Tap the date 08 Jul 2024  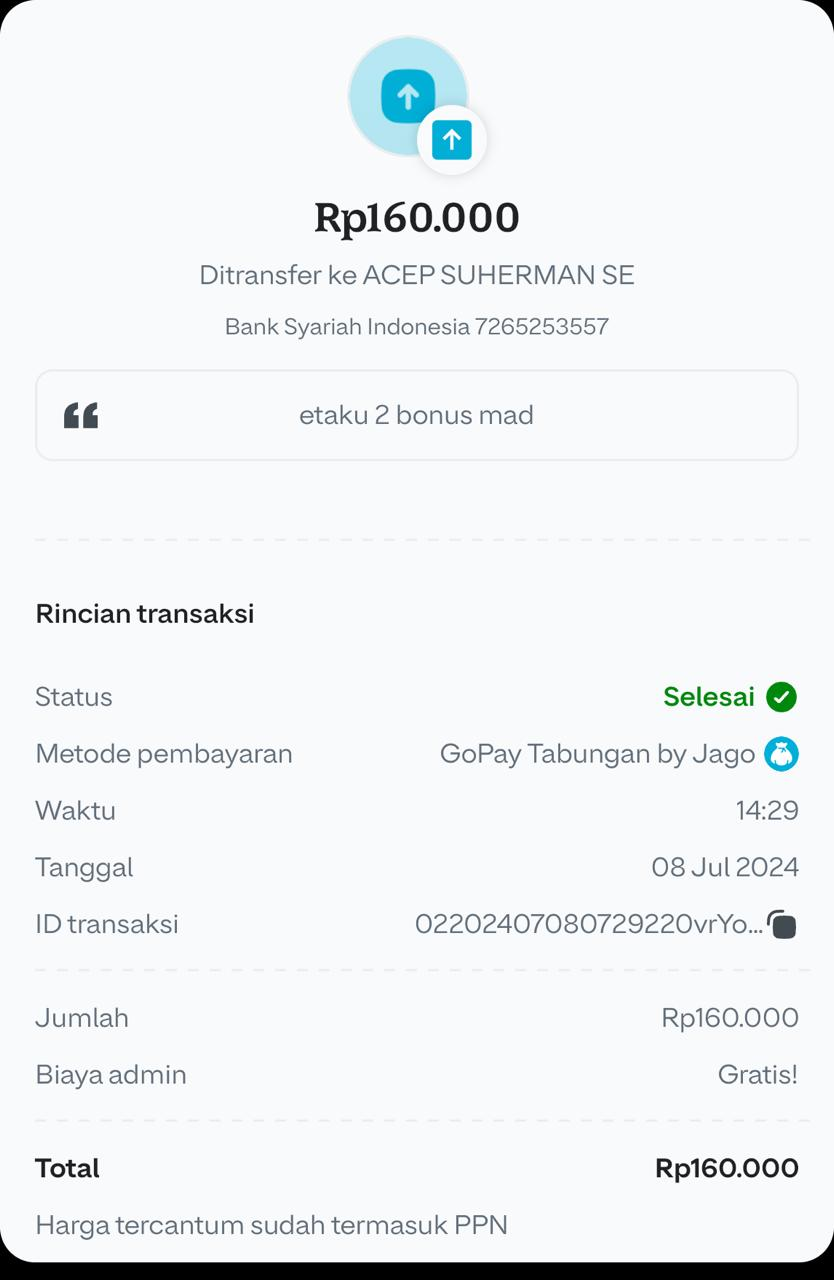click(x=725, y=867)
